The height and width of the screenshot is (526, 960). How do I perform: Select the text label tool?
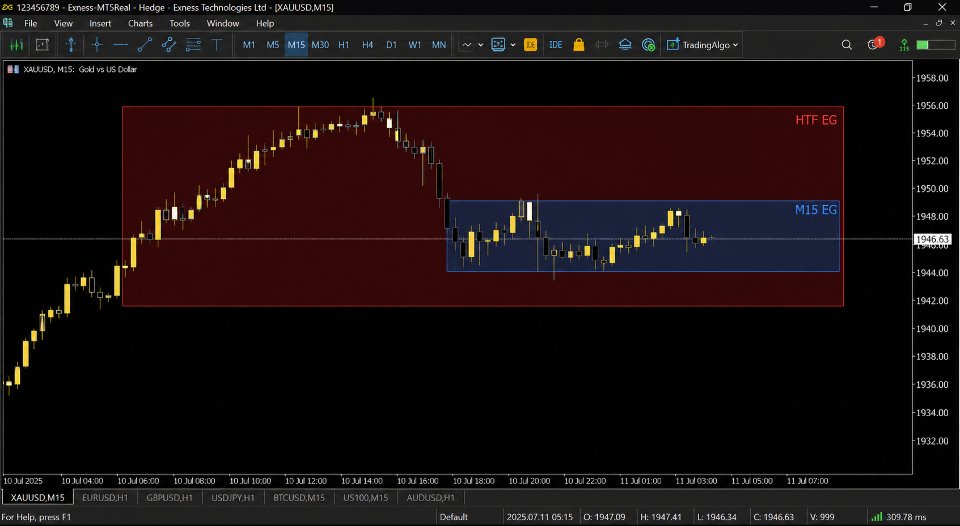coord(217,45)
